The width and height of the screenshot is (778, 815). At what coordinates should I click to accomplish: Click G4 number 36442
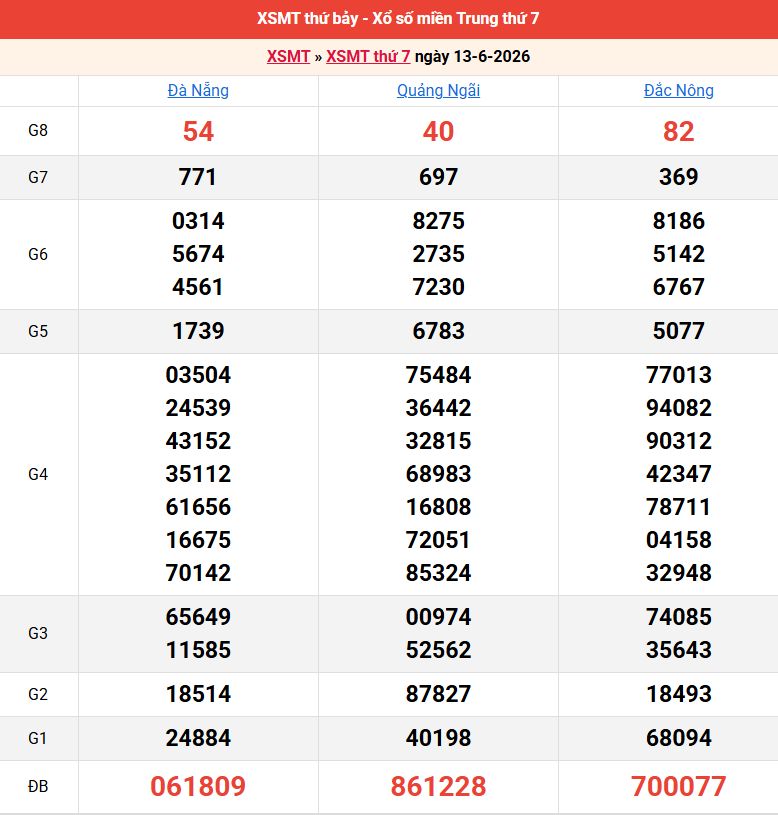[x=438, y=408]
